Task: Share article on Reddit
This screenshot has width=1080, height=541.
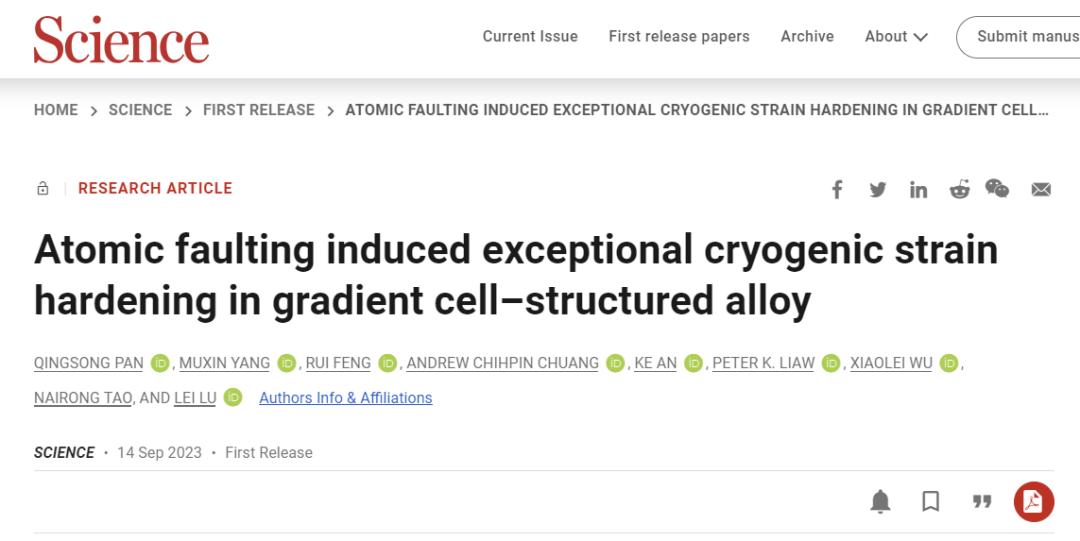Action: coord(959,189)
